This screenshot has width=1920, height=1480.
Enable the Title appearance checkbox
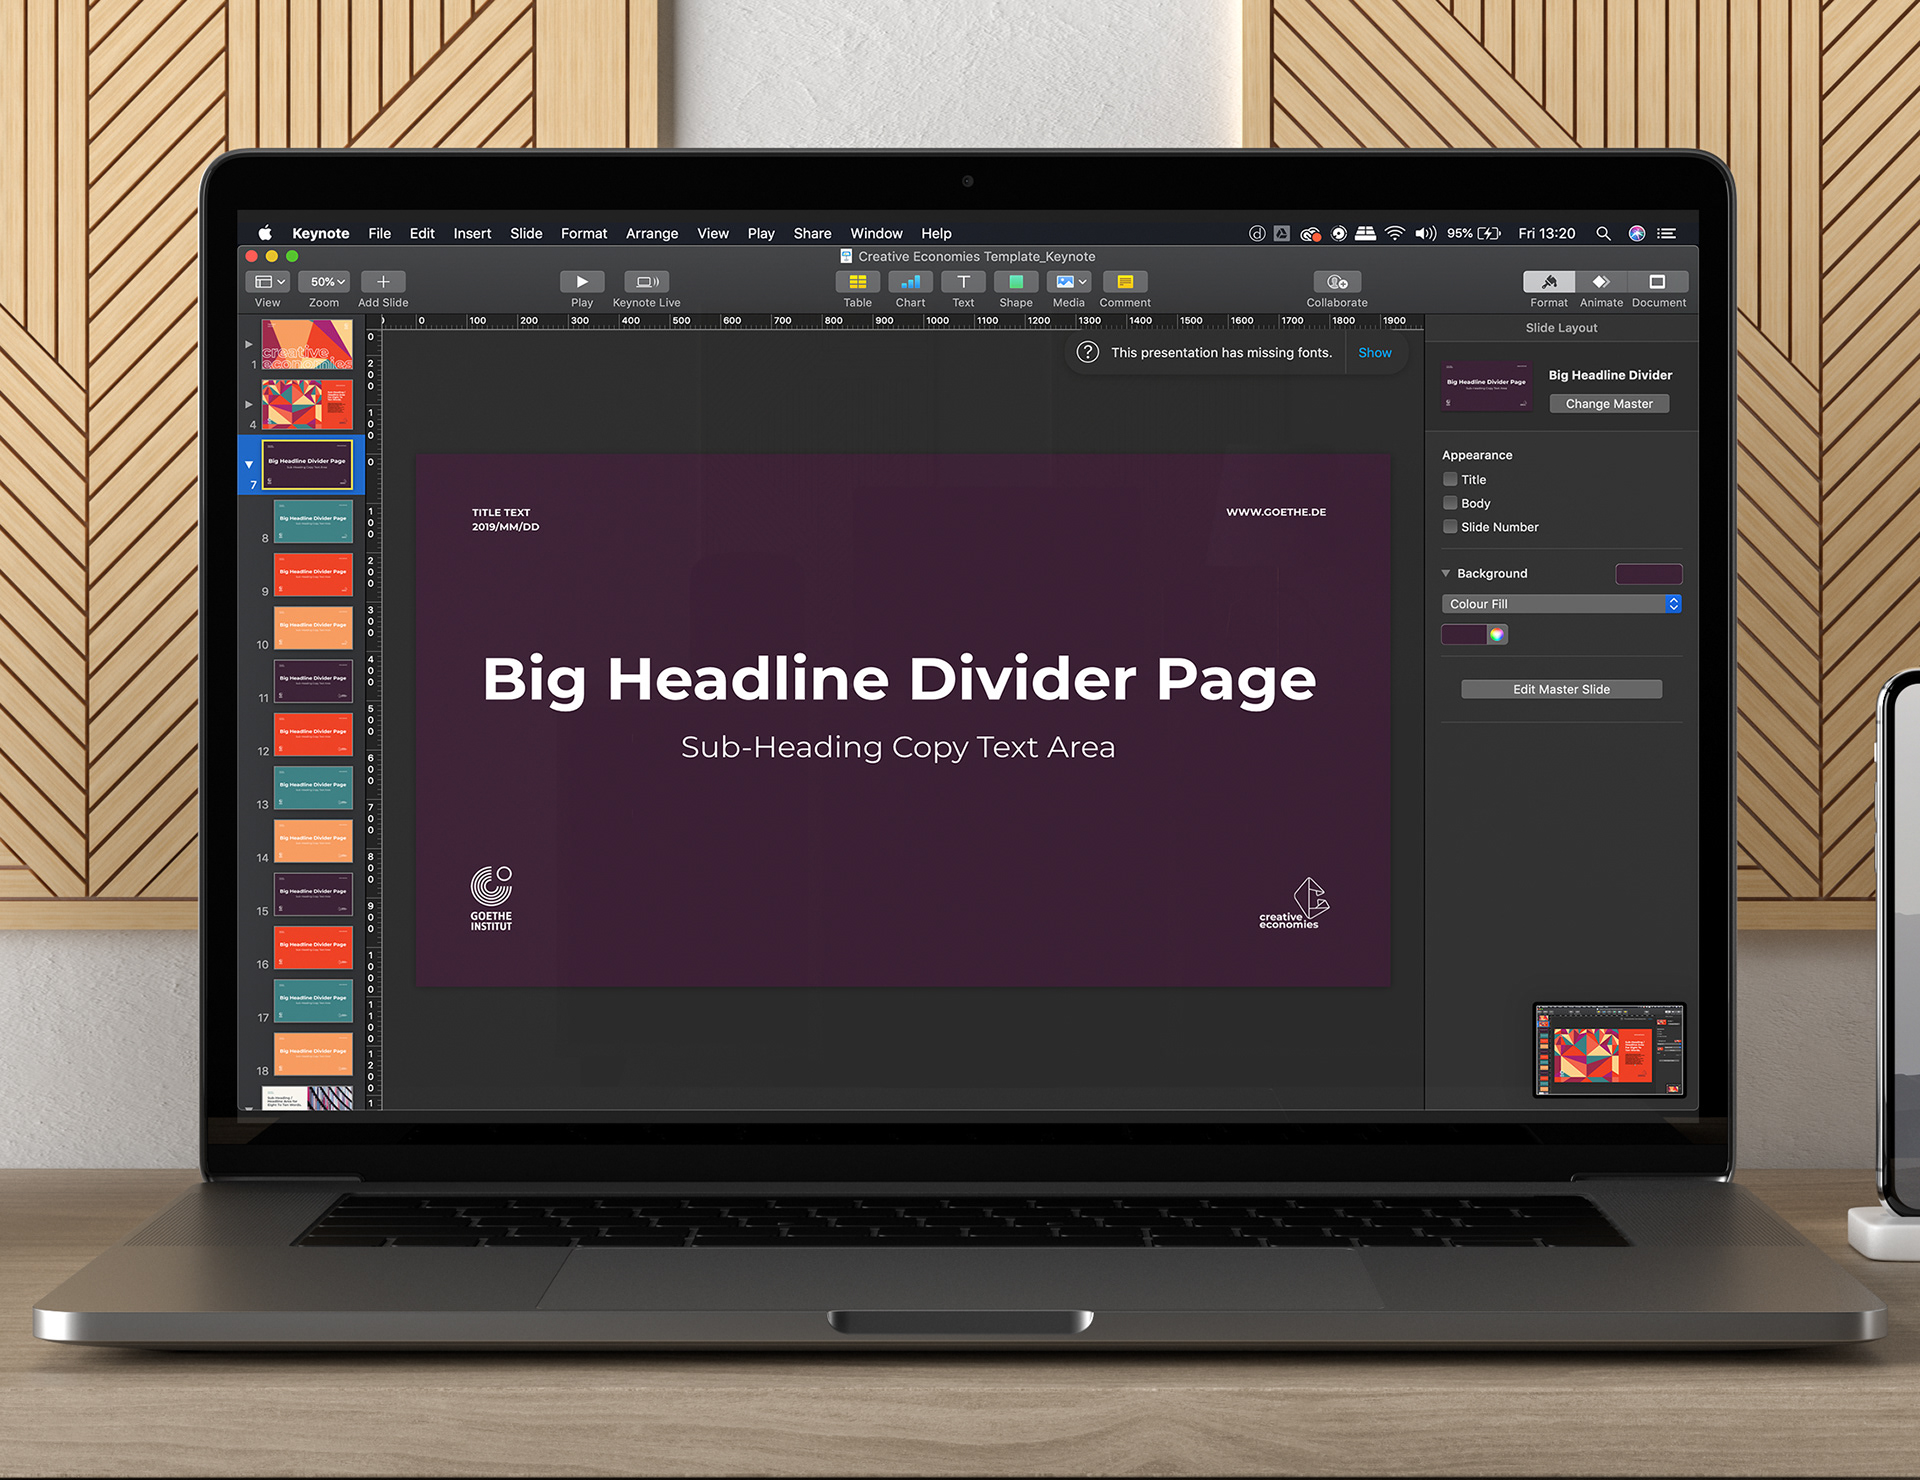coord(1450,480)
